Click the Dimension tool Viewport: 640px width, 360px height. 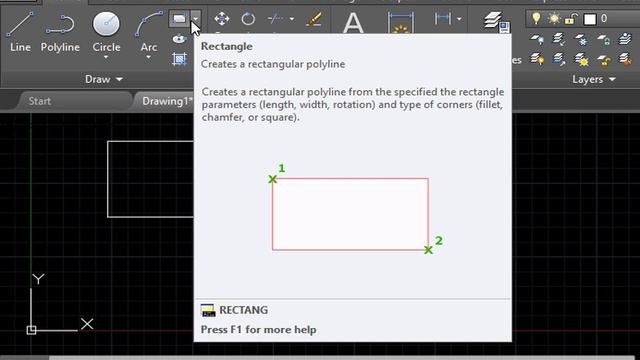click(401, 23)
